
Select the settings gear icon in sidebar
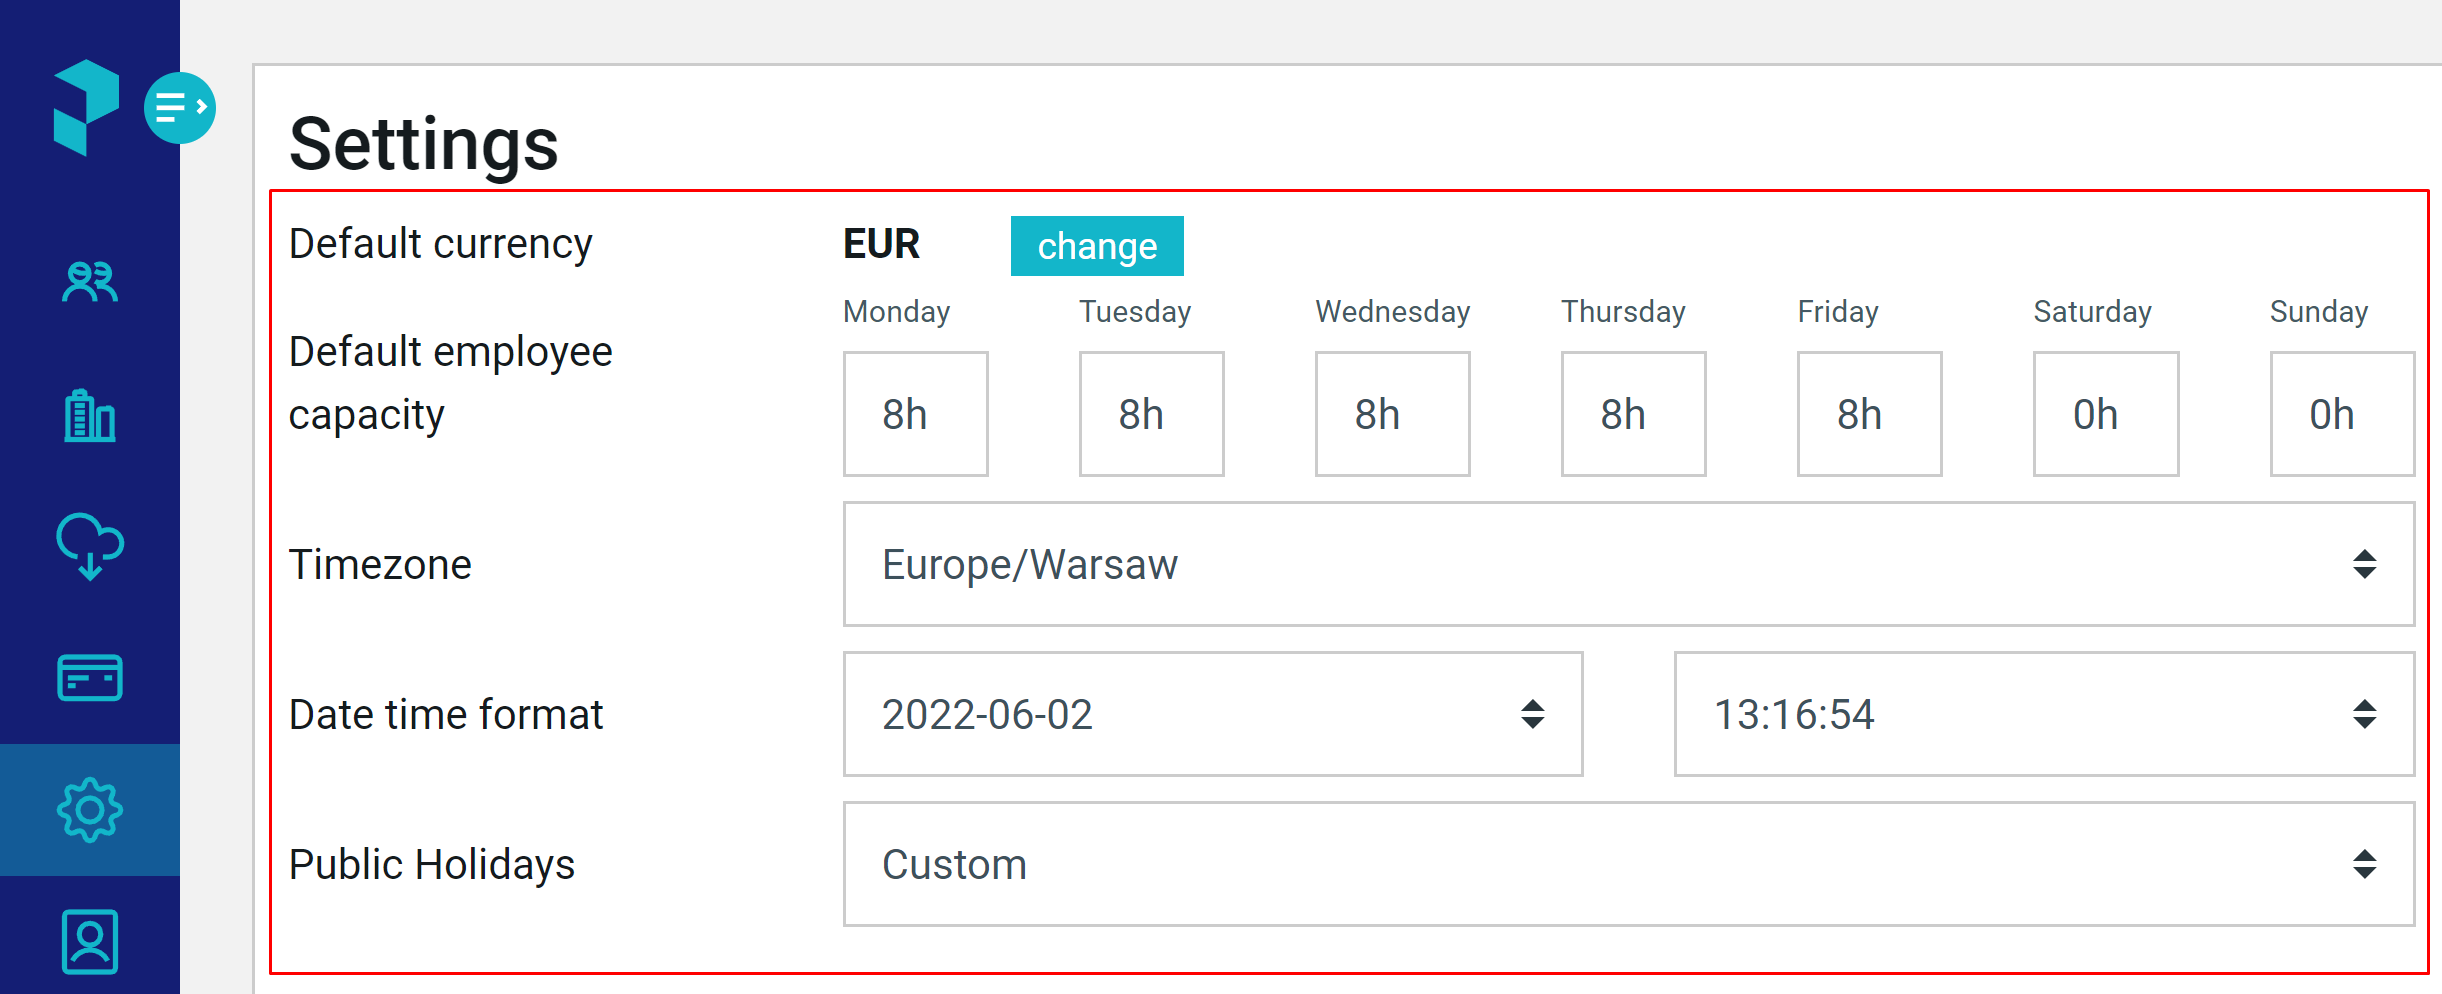click(x=90, y=810)
